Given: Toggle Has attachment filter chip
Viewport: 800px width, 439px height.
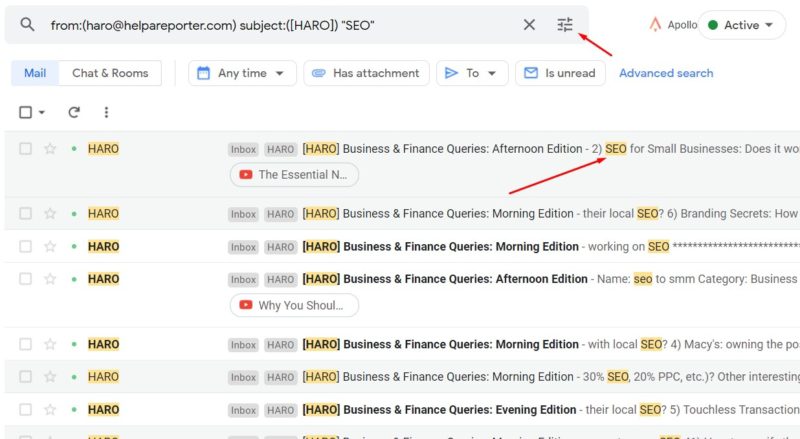Looking at the screenshot, I should coord(366,73).
